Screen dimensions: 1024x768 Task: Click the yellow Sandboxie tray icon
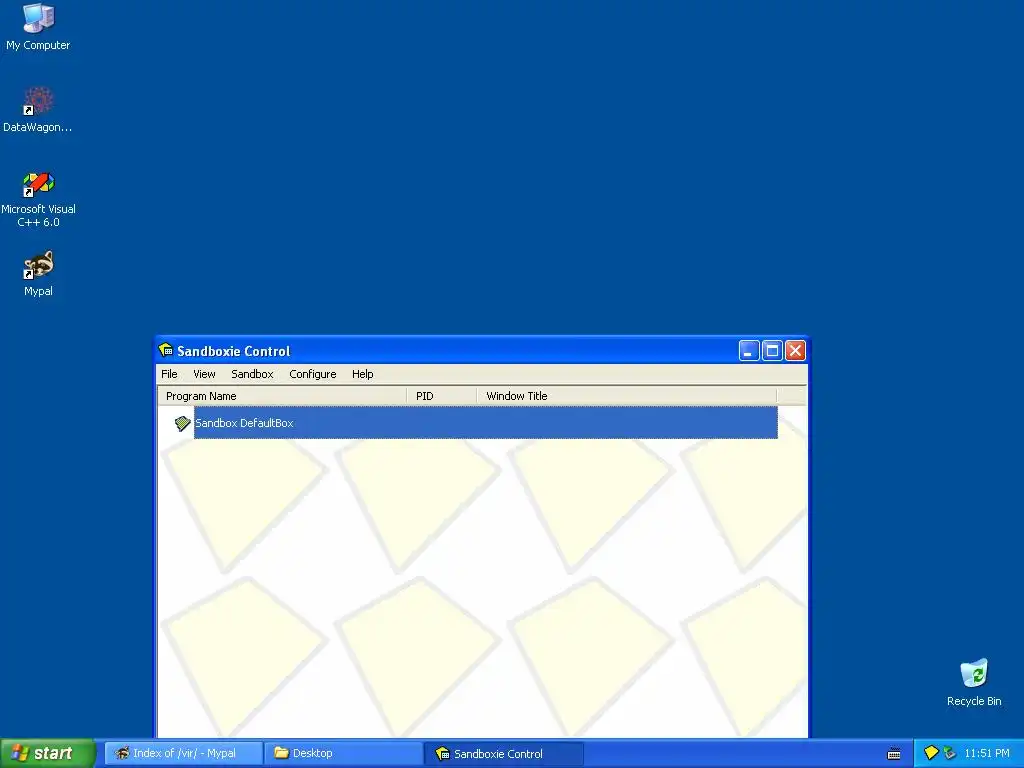931,753
